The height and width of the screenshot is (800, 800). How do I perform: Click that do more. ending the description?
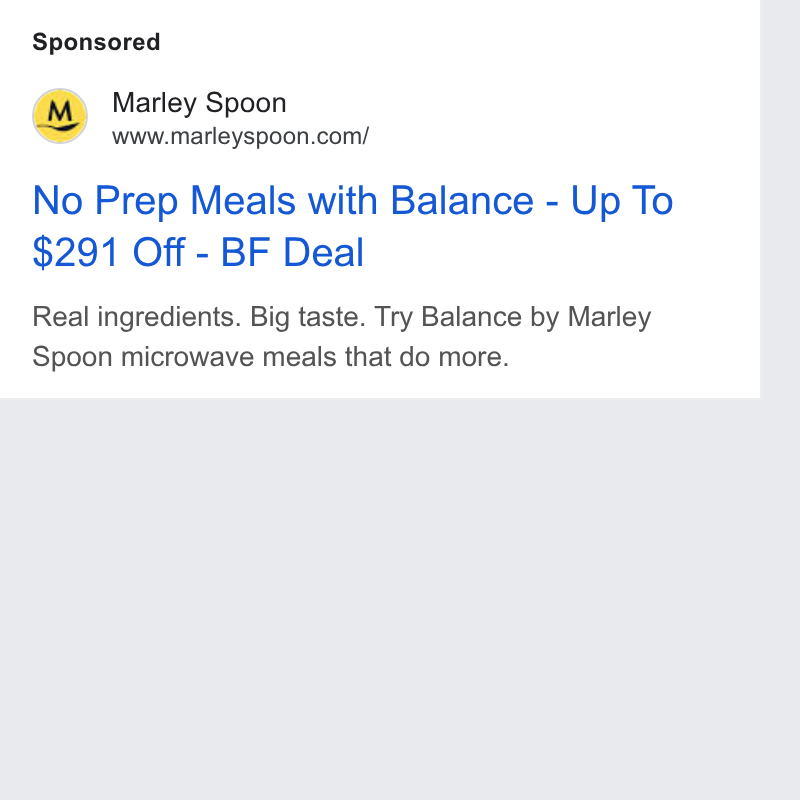coord(427,357)
